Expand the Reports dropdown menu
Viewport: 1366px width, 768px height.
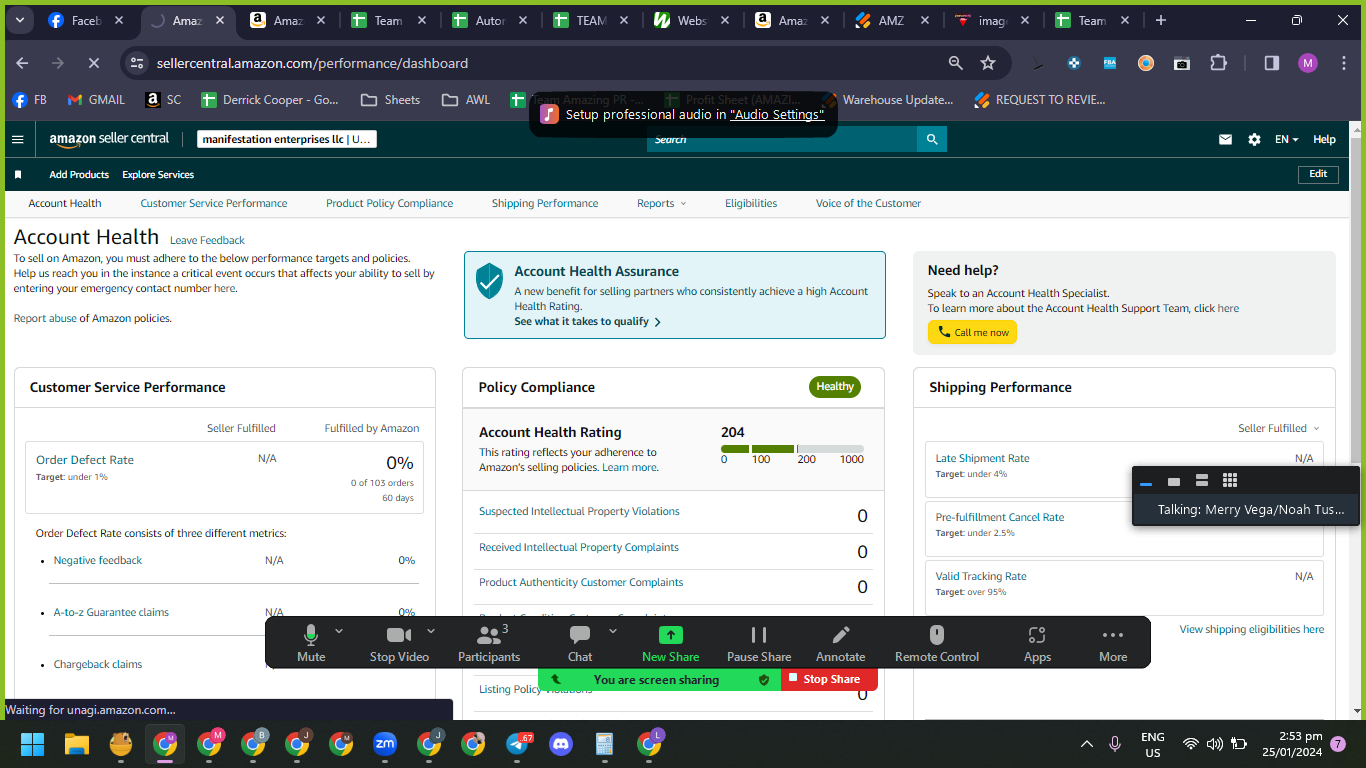point(661,203)
